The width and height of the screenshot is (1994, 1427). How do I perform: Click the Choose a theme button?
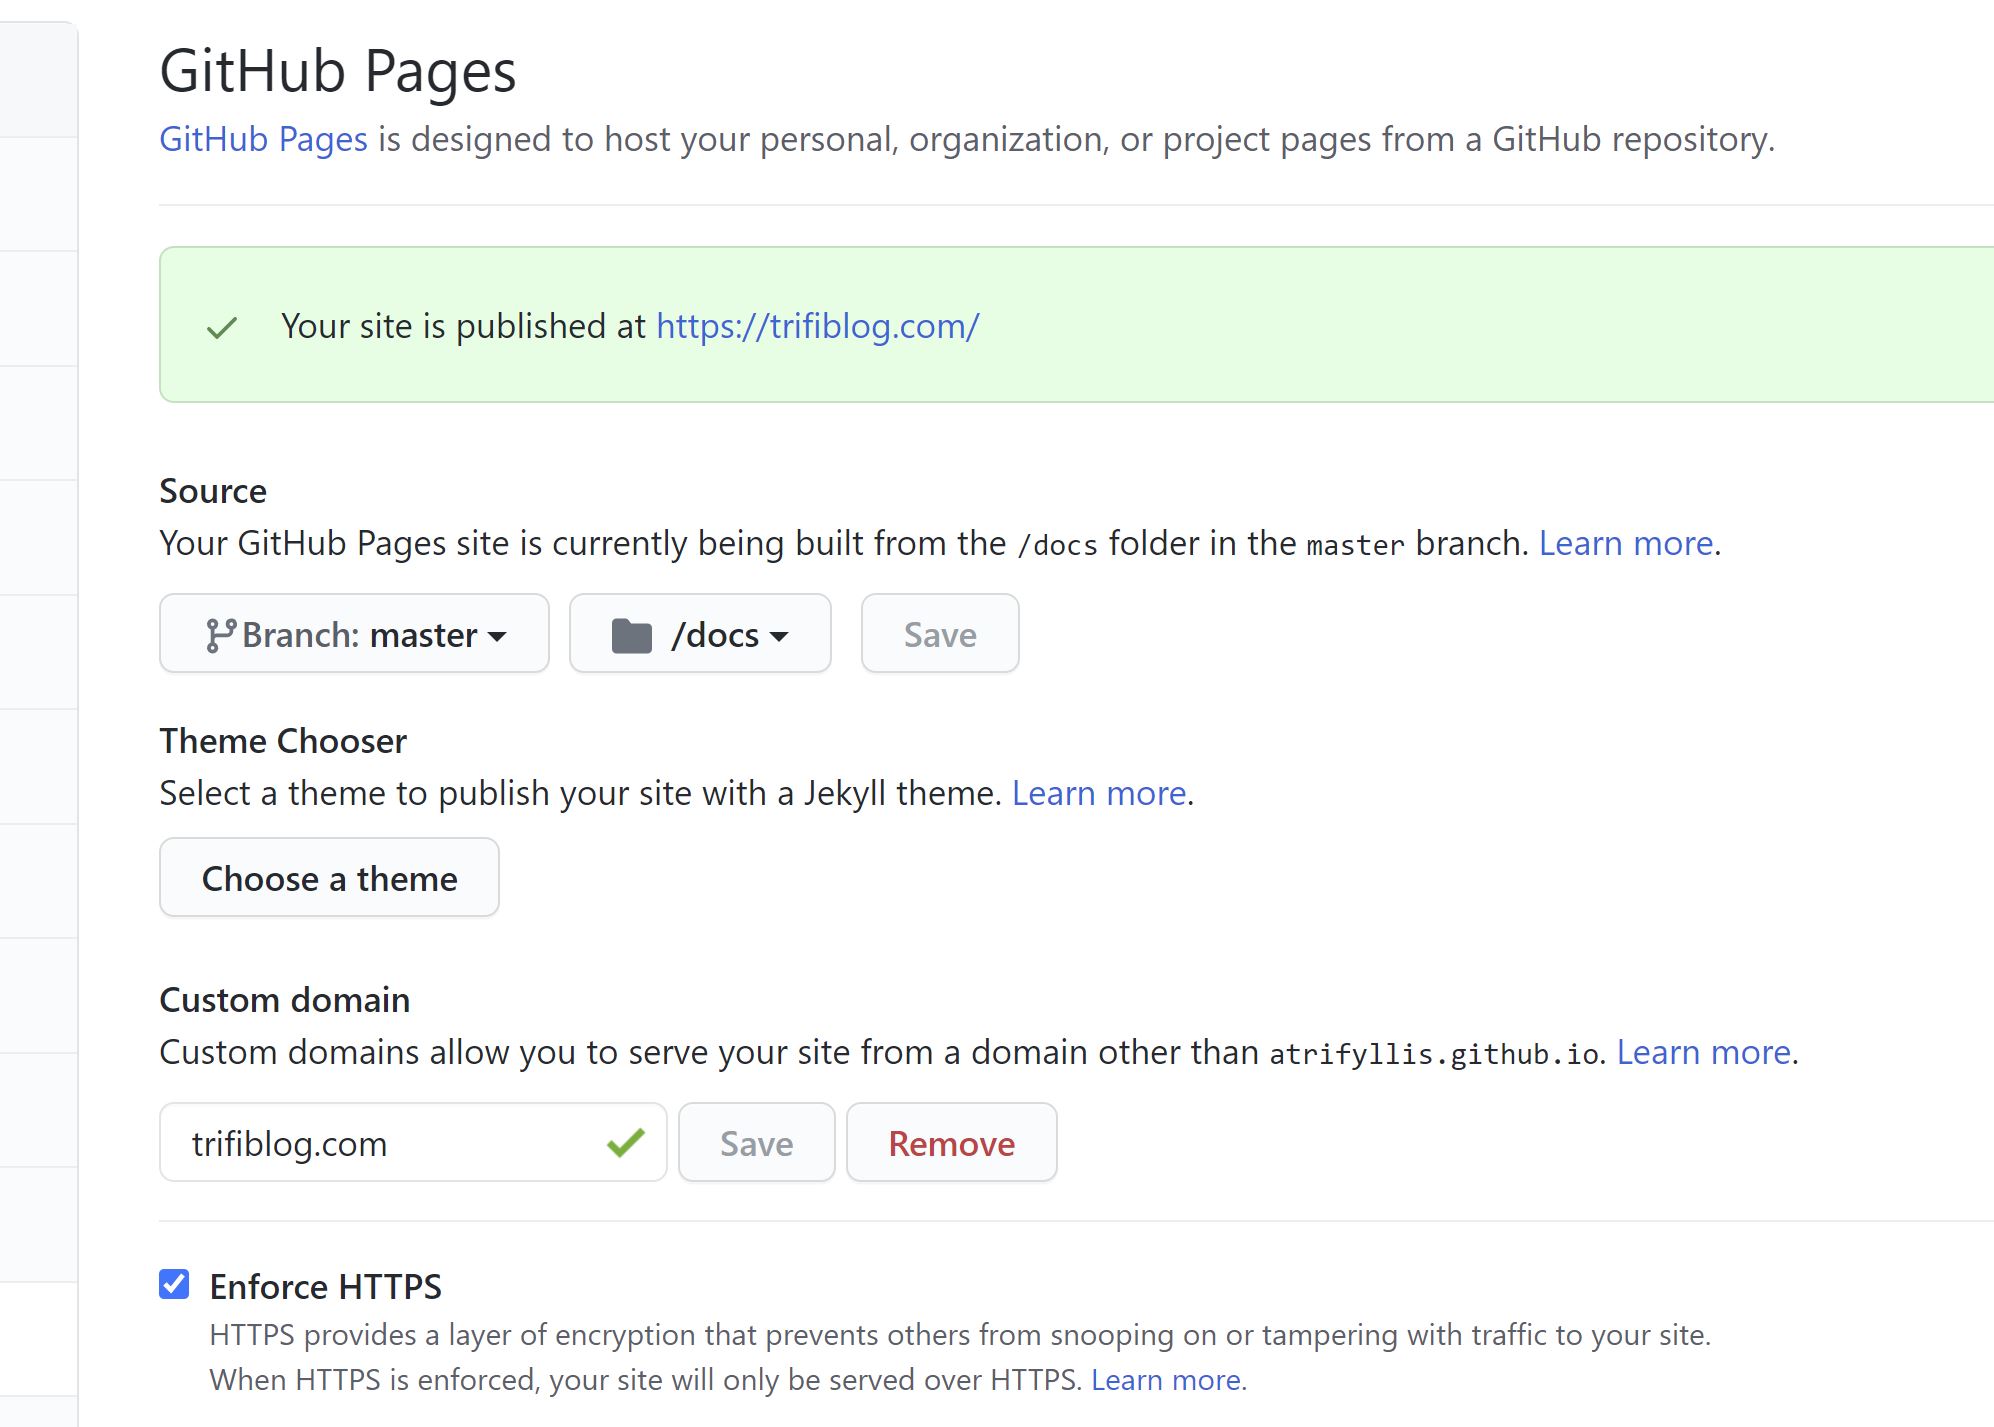pyautogui.click(x=329, y=878)
